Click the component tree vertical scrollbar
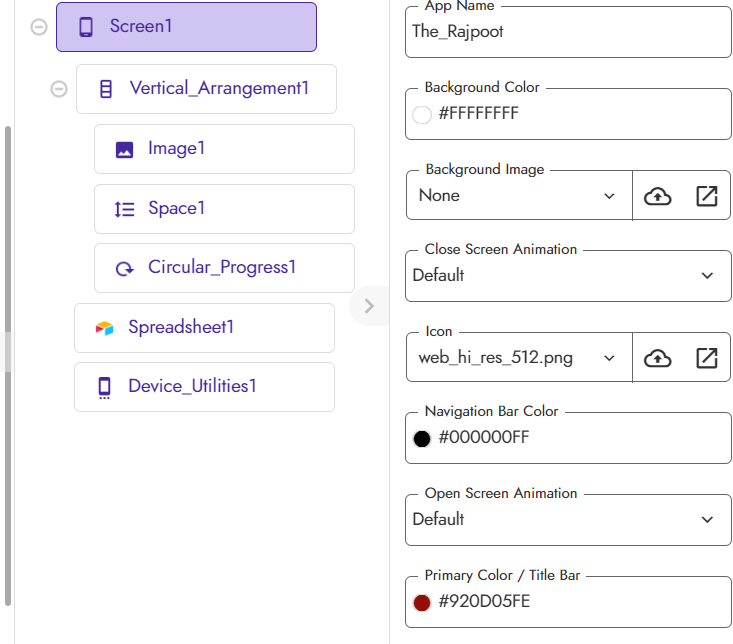This screenshot has width=733, height=644. 7,366
